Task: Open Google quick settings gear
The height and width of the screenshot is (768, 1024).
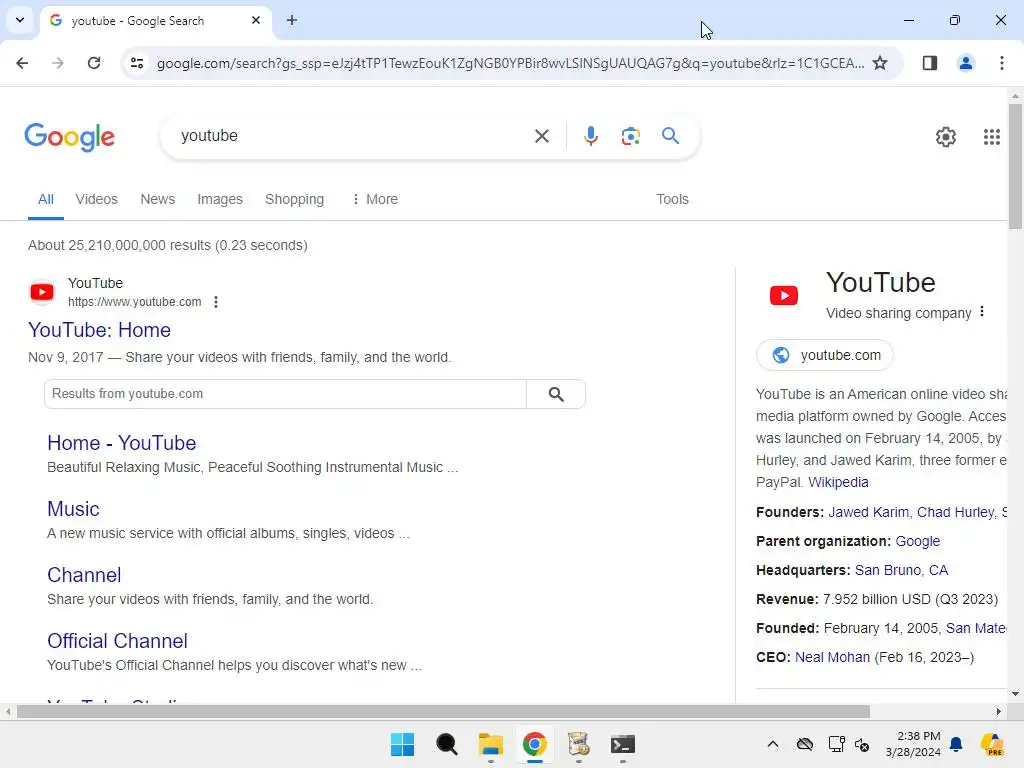Action: [946, 136]
